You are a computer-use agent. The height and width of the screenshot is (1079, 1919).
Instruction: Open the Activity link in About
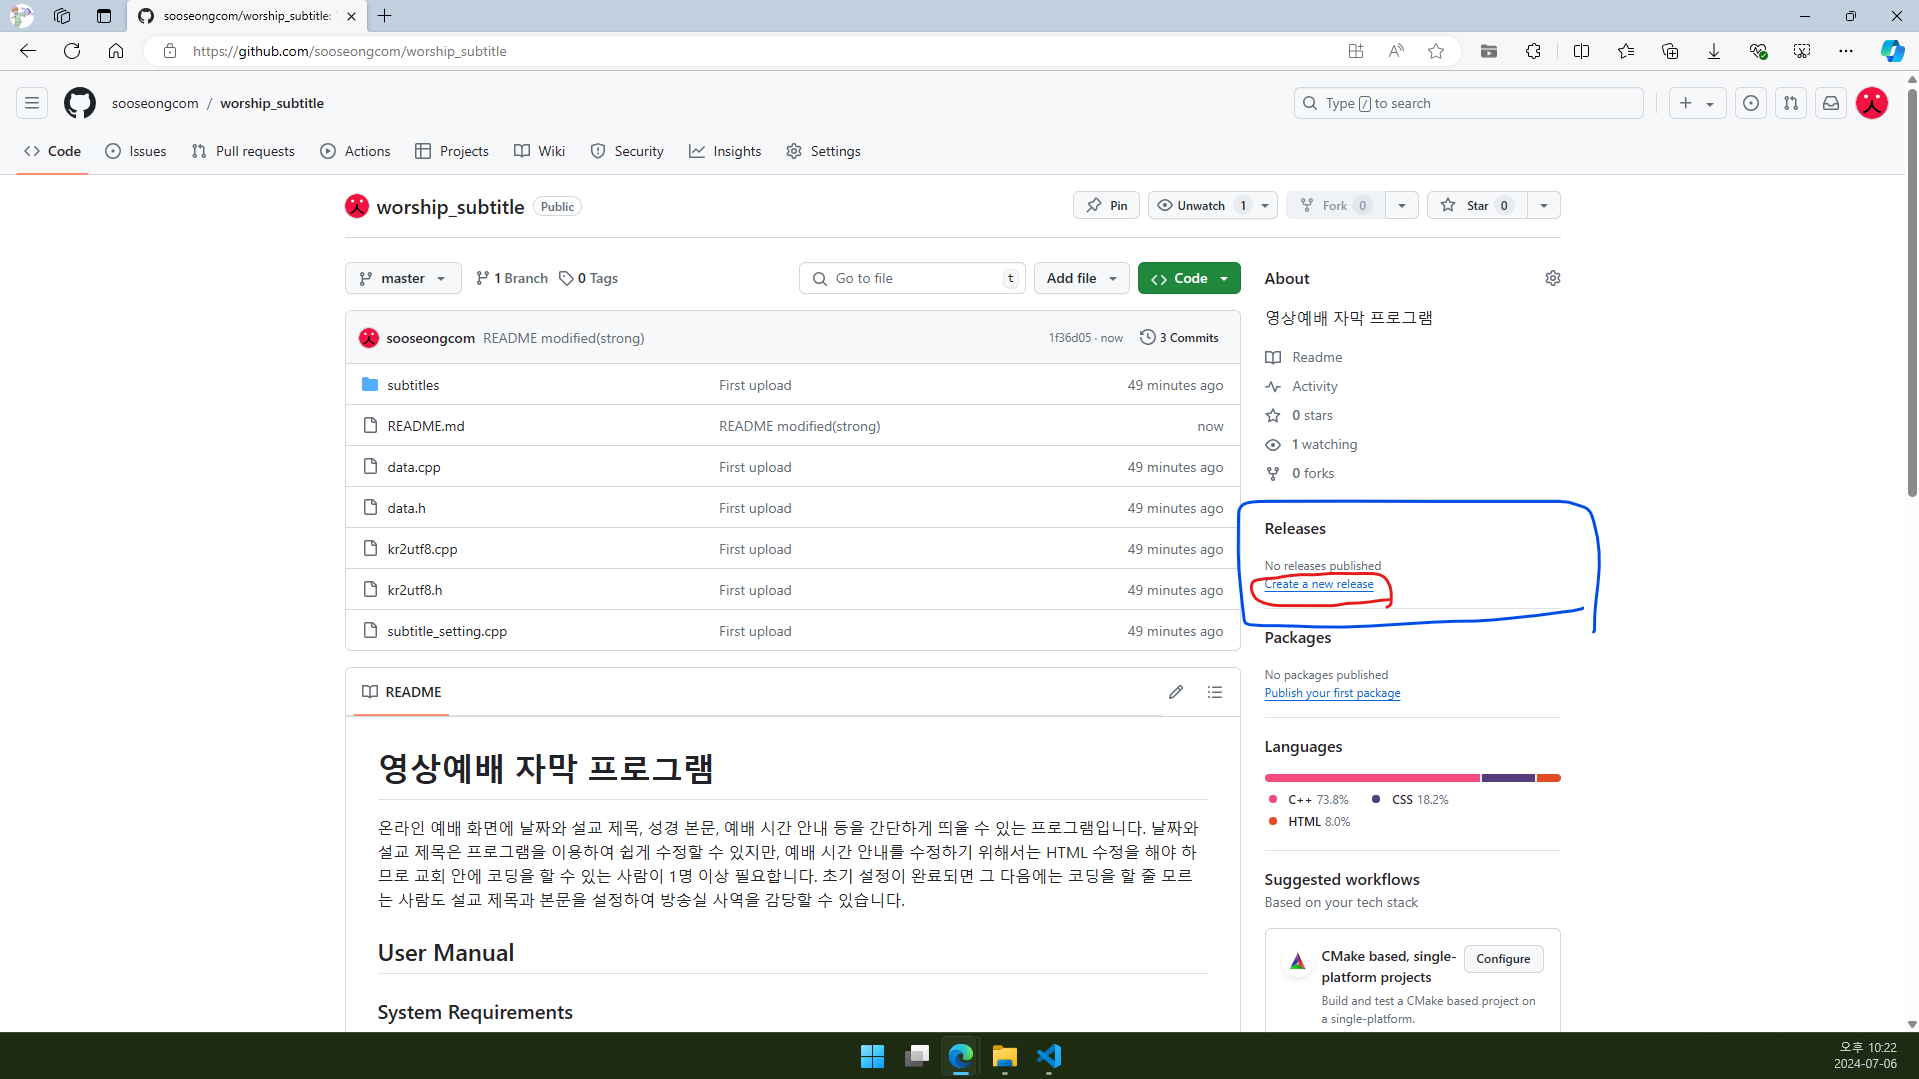point(1314,386)
